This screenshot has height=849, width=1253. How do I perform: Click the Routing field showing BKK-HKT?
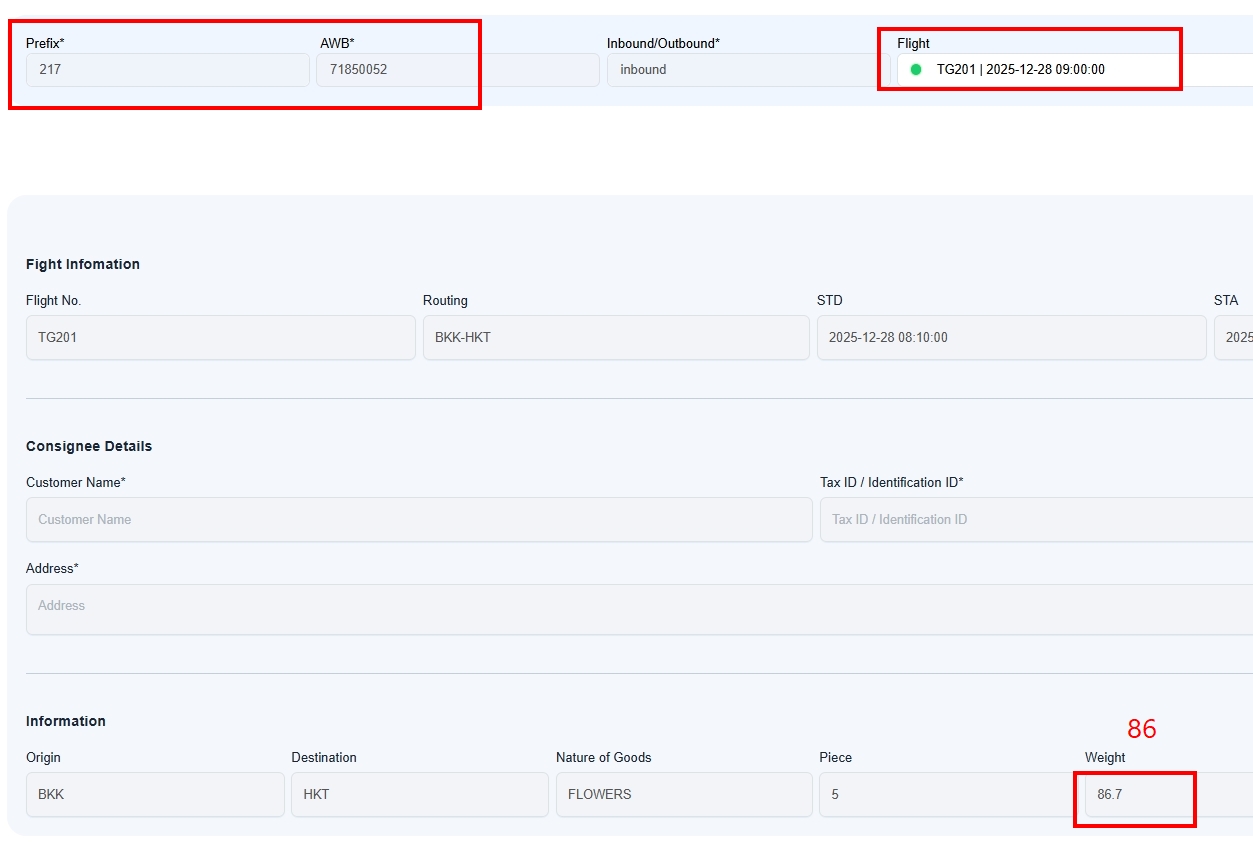click(x=615, y=338)
